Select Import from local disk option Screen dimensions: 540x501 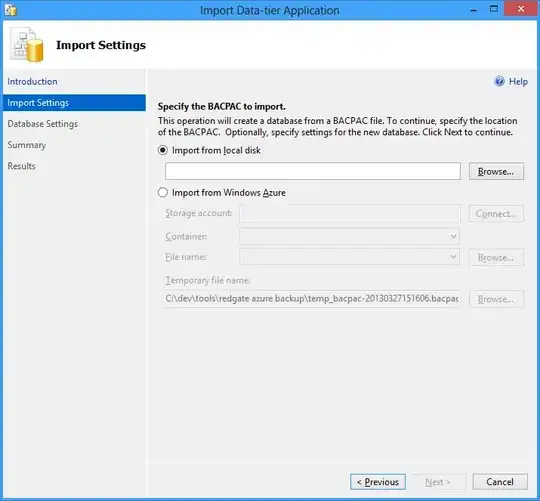(163, 150)
